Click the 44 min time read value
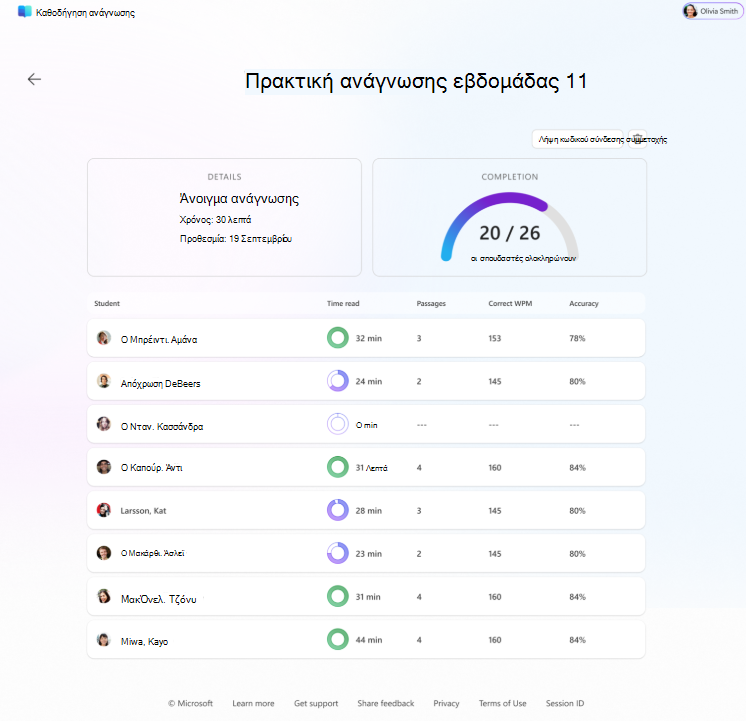 click(x=369, y=640)
